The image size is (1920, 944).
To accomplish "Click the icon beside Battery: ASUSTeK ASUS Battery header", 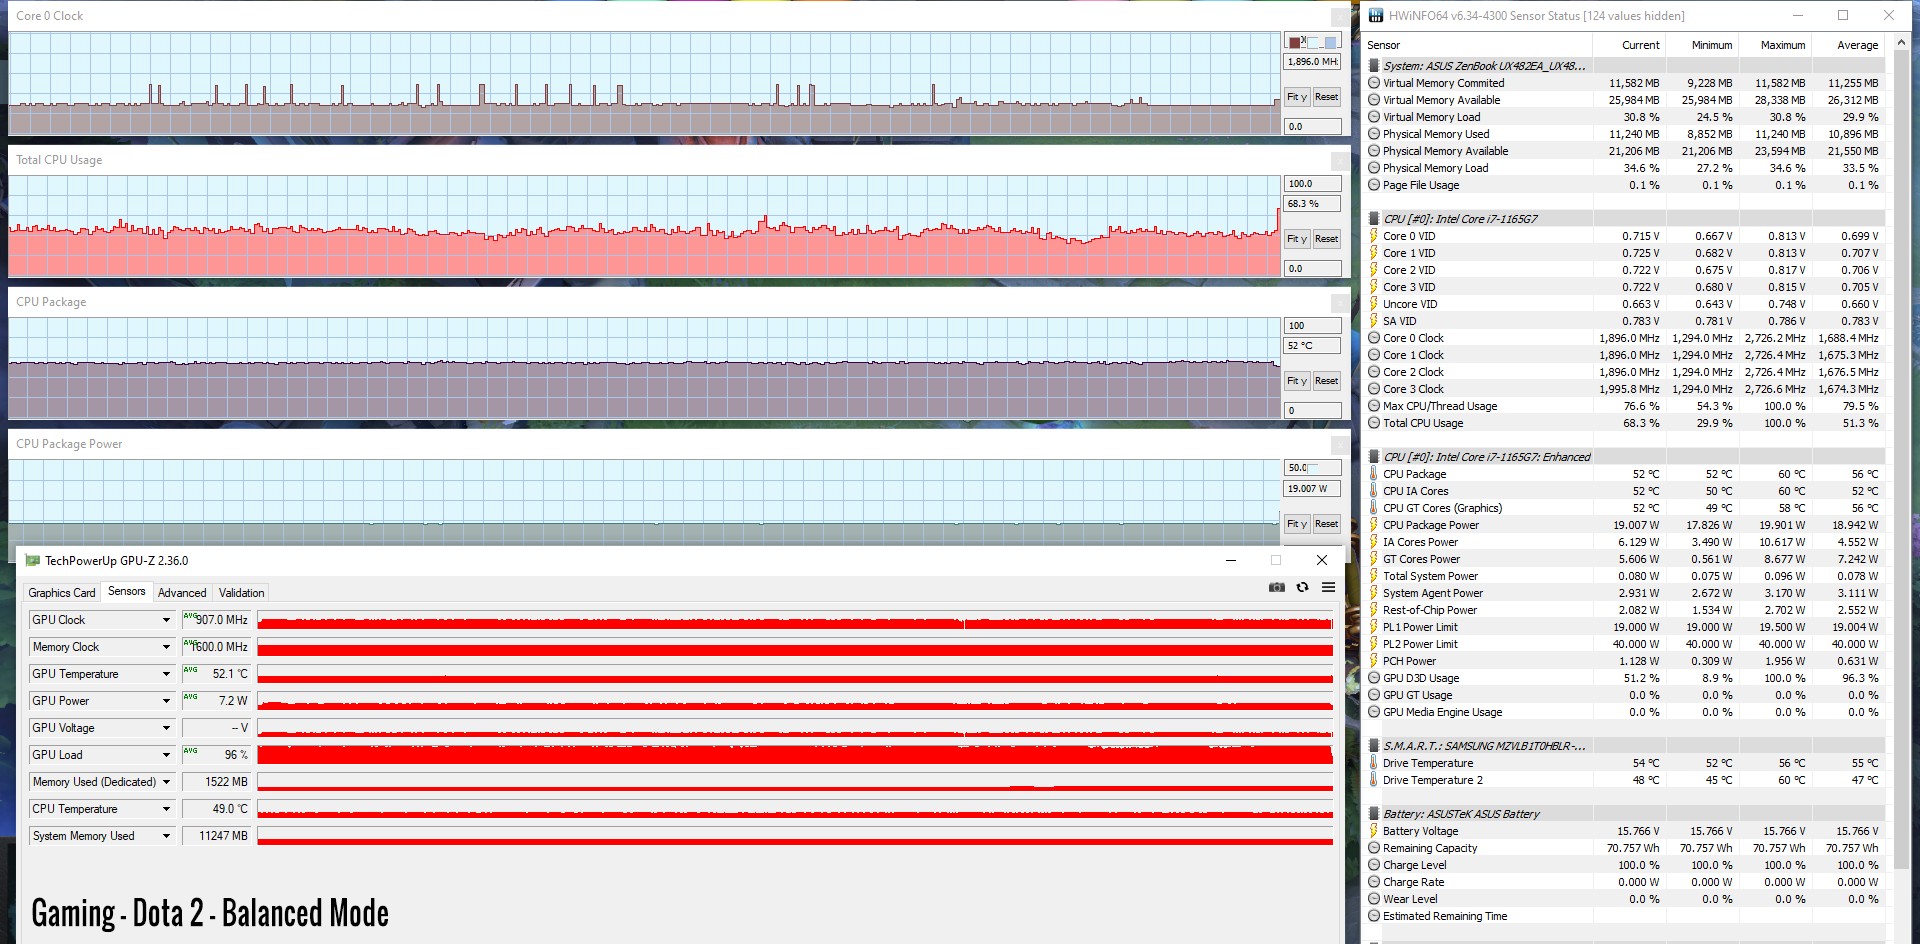I will 1374,814.
